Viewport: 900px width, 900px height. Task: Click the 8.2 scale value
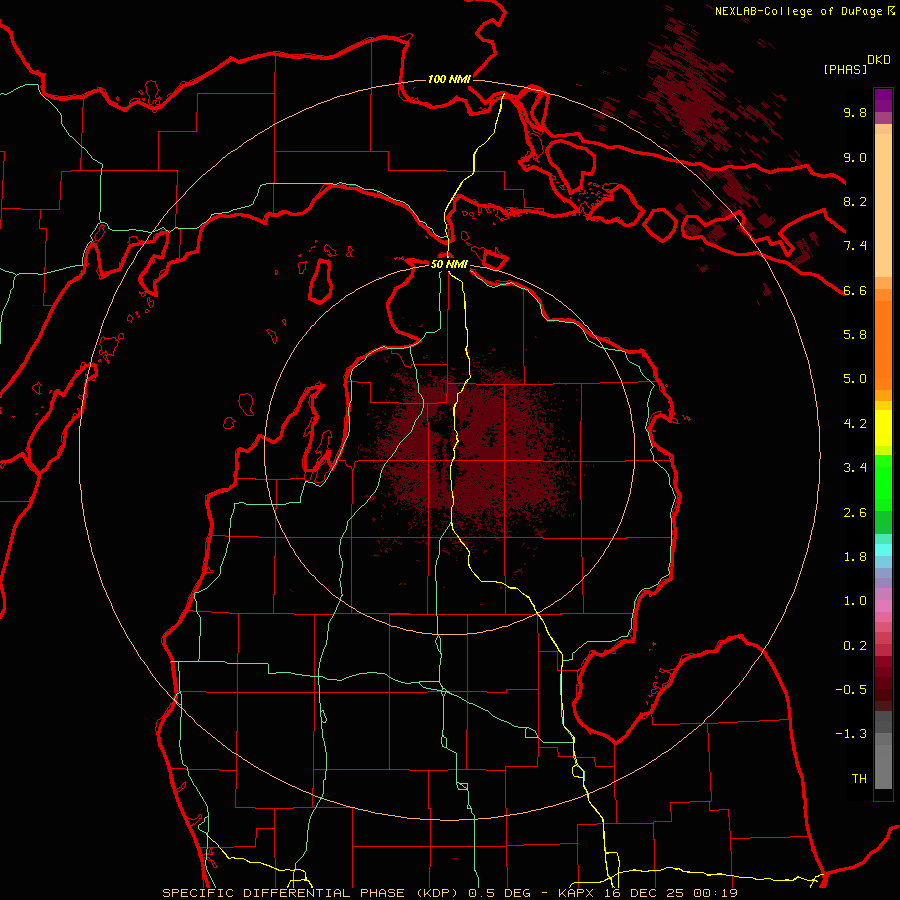tap(855, 201)
